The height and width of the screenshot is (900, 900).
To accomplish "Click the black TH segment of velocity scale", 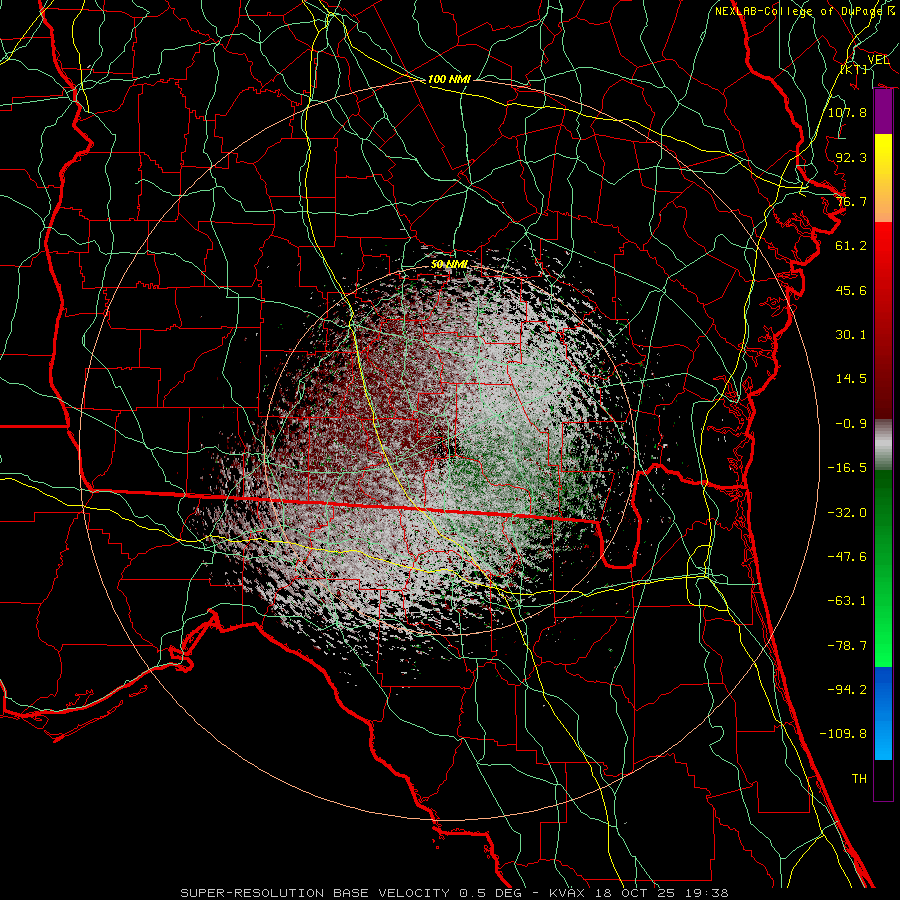I will (883, 780).
